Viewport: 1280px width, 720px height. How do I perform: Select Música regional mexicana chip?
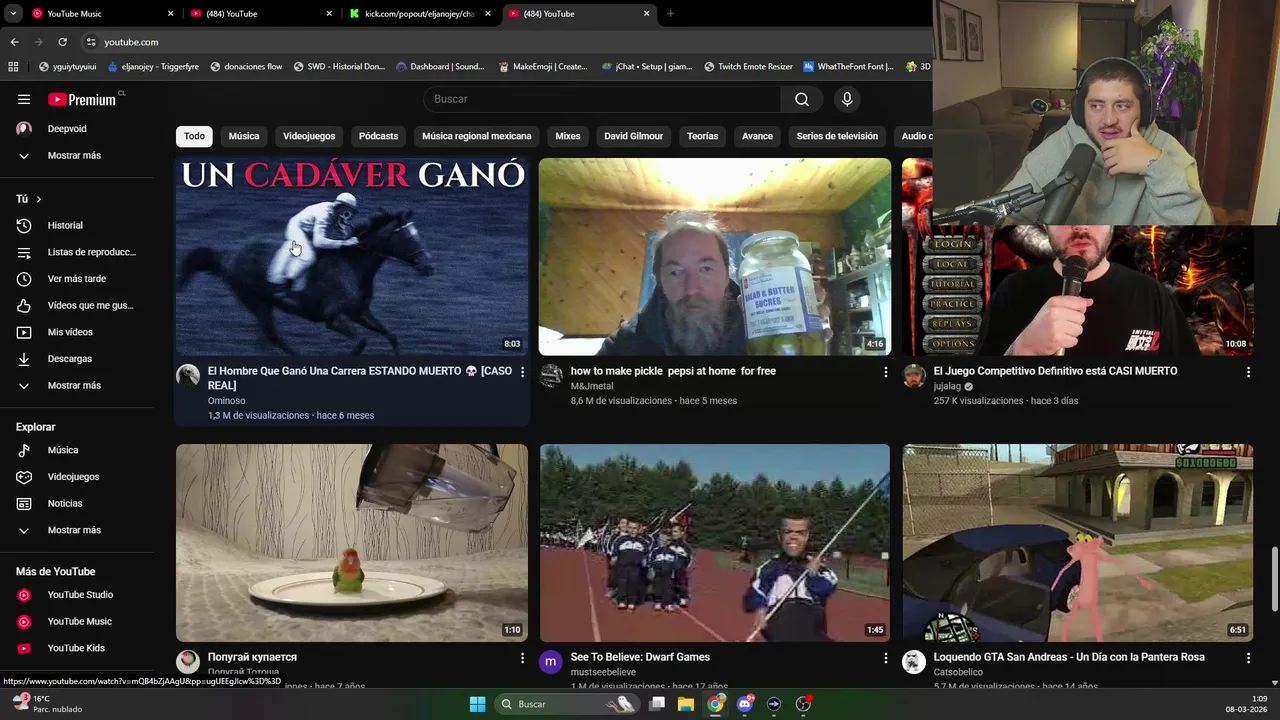pos(476,136)
